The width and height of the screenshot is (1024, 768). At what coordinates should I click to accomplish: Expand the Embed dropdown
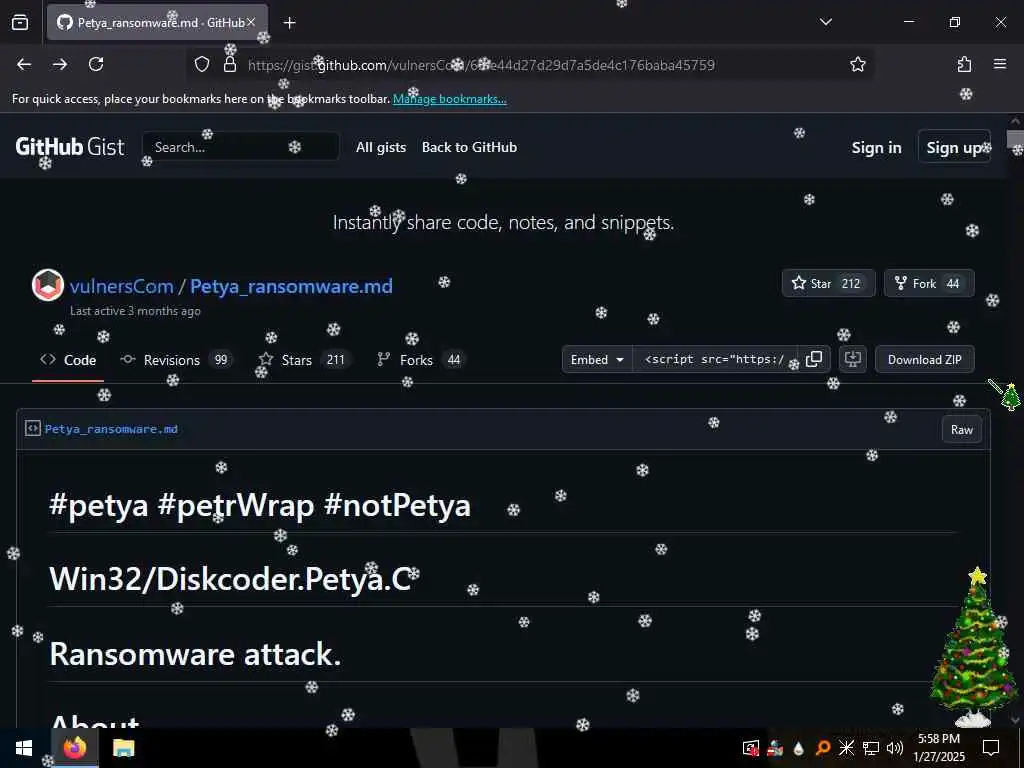(597, 359)
